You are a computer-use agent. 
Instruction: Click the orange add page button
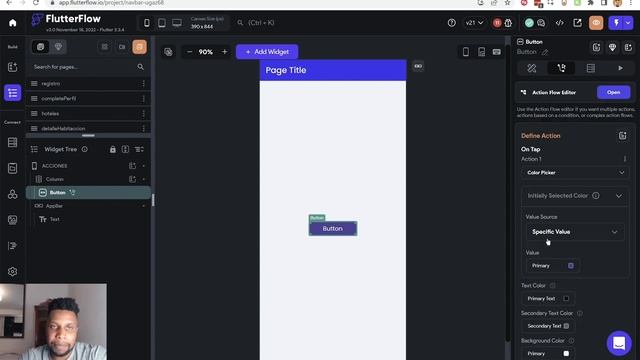139,47
